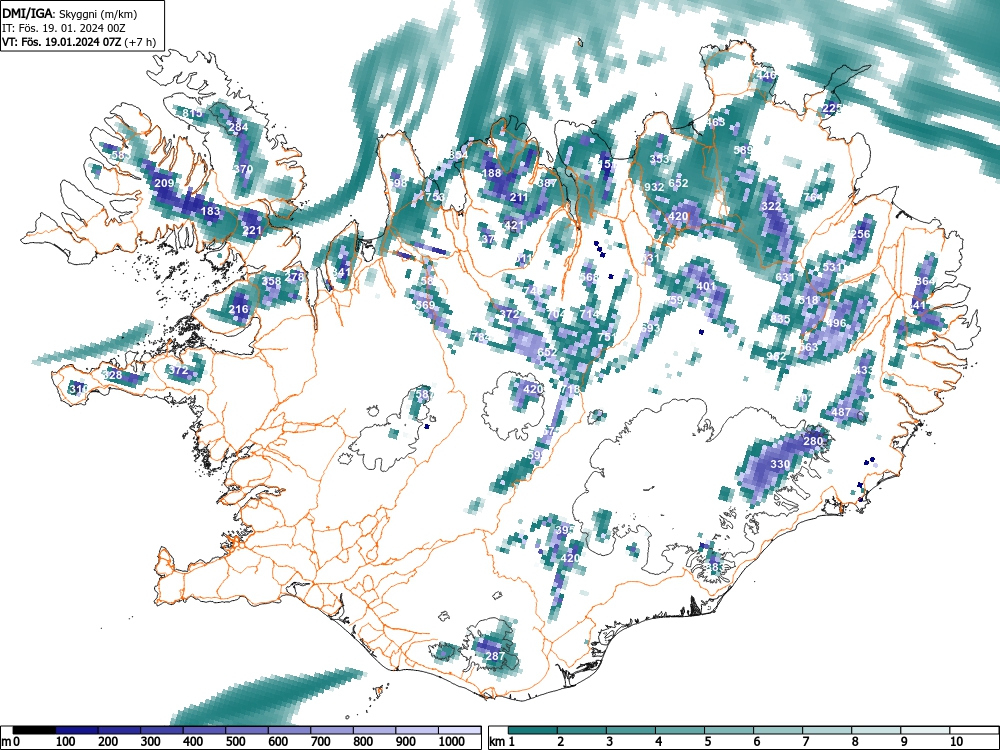Pick the swatch between 5 and 6 on km scale
The width and height of the screenshot is (1000, 750).
[728, 730]
